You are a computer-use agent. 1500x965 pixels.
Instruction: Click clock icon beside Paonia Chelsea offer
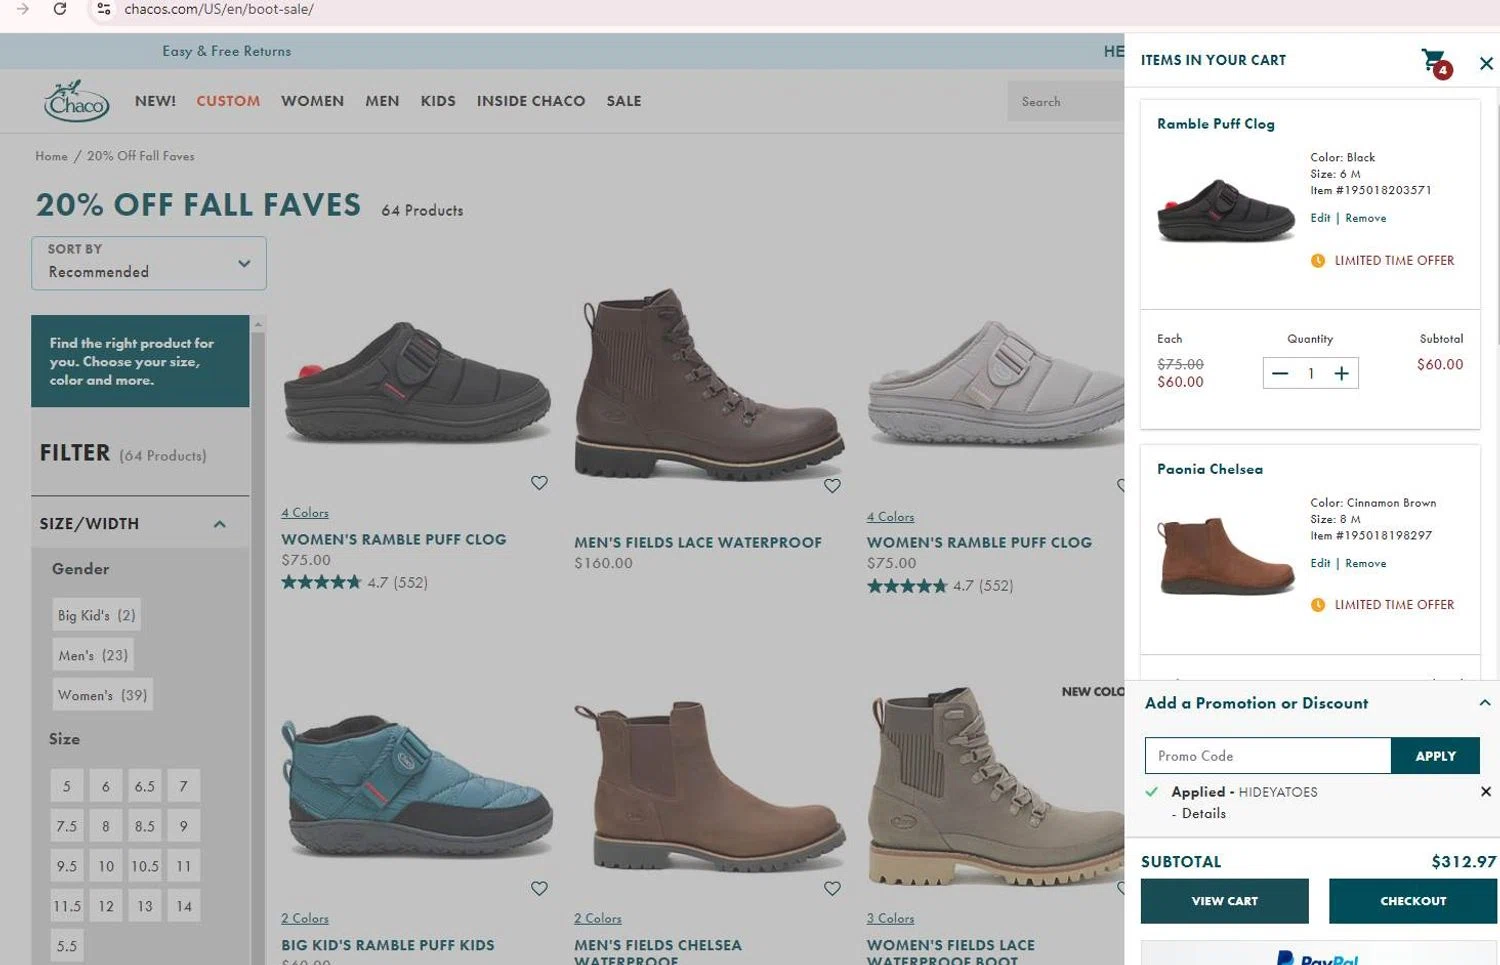pyautogui.click(x=1318, y=605)
